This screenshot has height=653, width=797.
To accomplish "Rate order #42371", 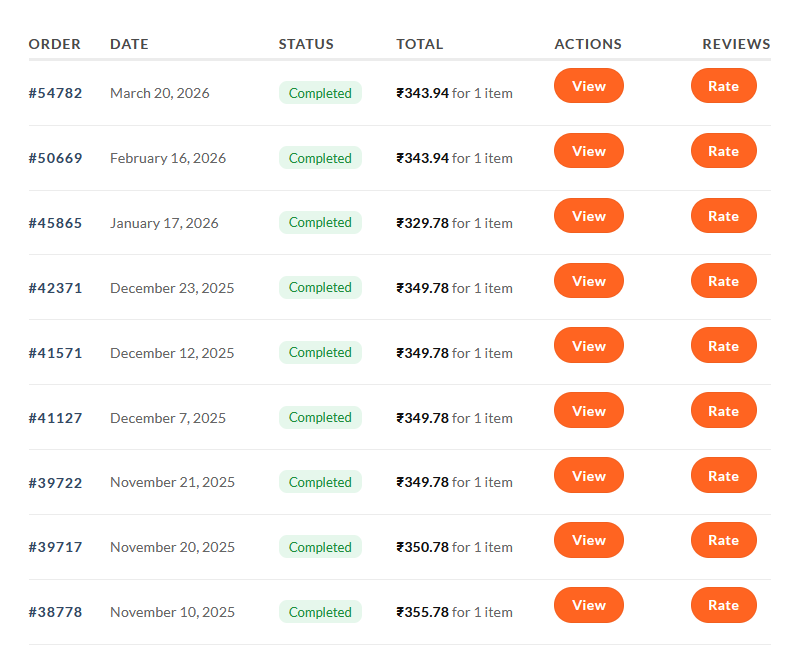I will coord(723,281).
